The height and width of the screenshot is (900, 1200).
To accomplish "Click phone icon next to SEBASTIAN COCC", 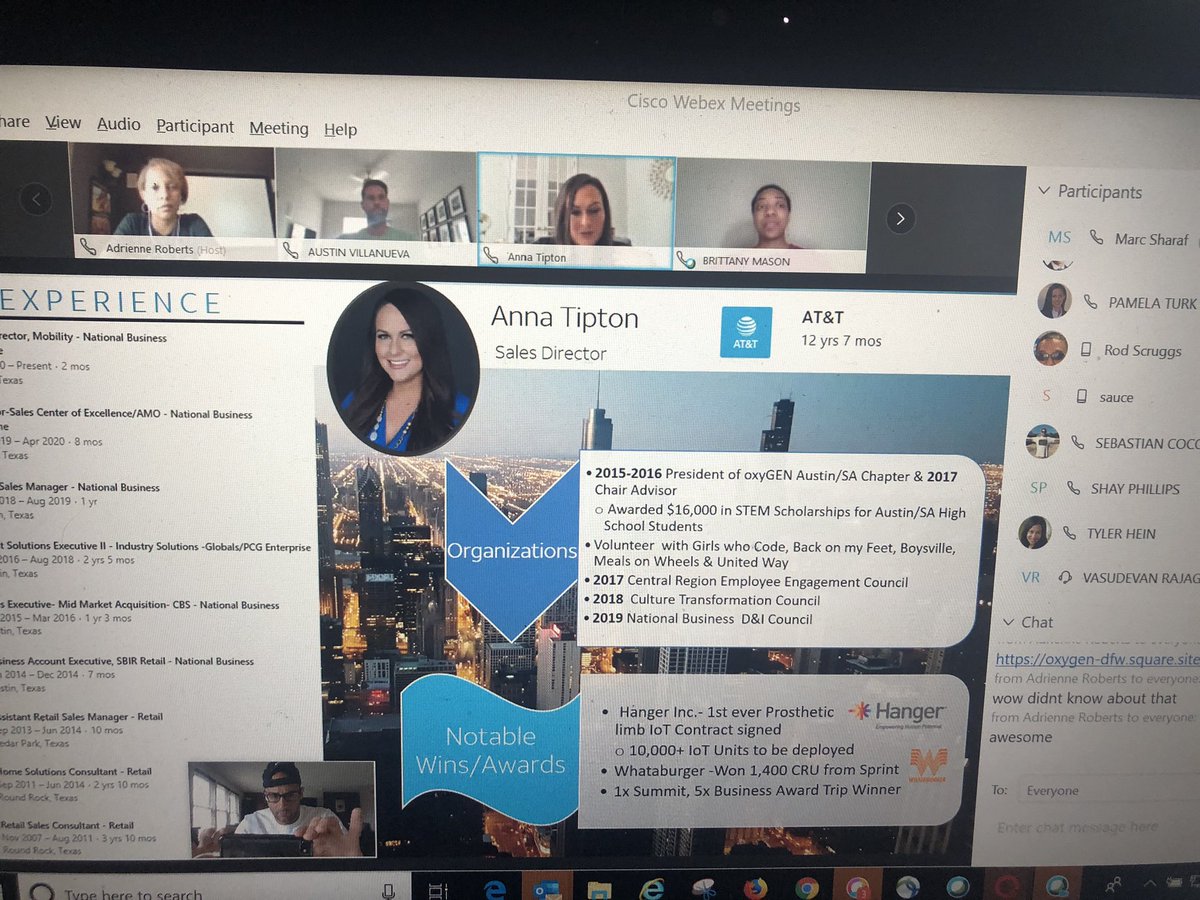I will click(x=1077, y=441).
